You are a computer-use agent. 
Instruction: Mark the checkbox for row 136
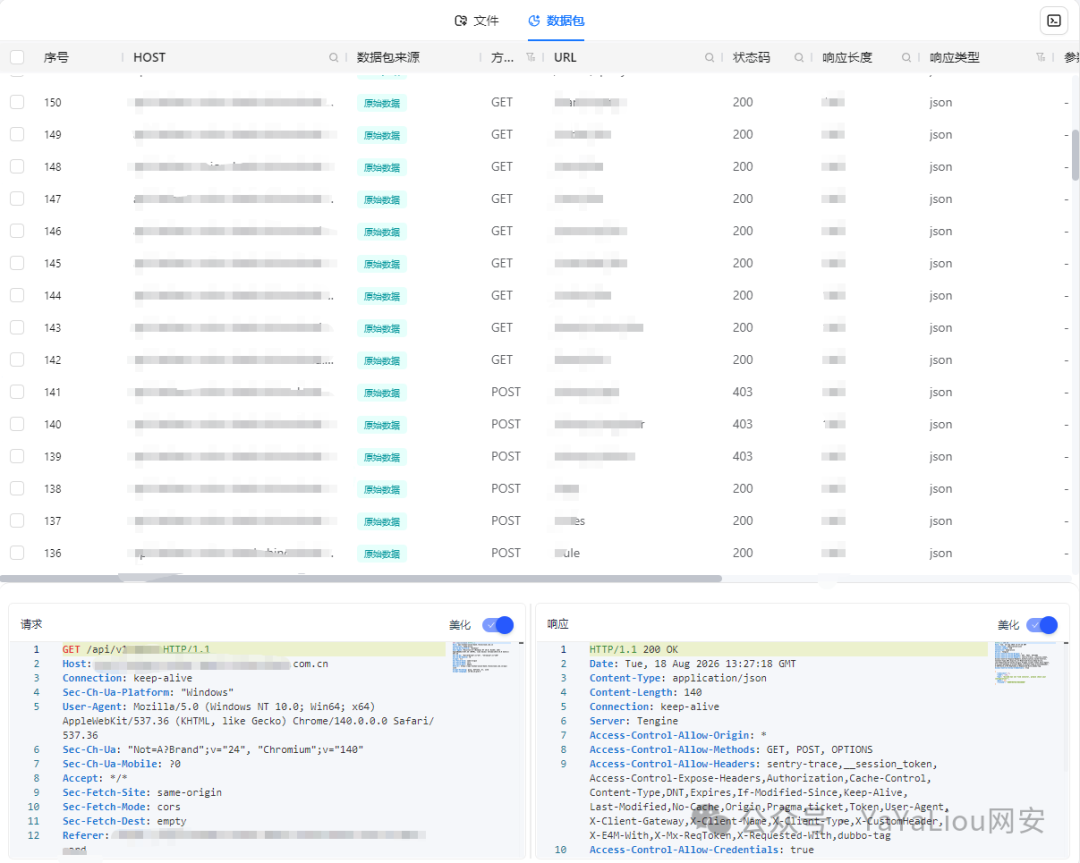(x=17, y=552)
